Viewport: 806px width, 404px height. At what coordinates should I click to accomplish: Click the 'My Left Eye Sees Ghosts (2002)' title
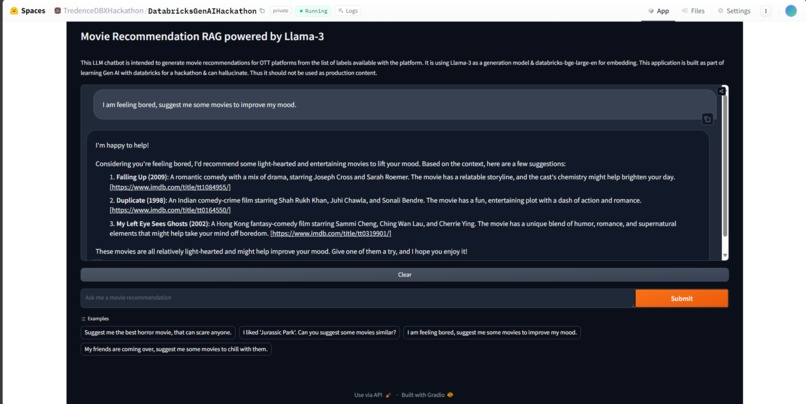[162, 224]
